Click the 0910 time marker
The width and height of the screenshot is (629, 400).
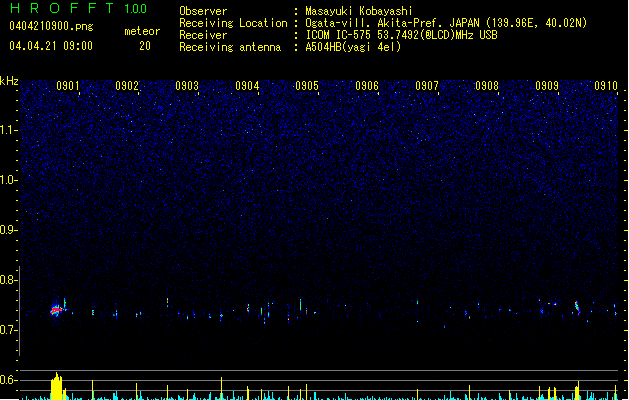(x=606, y=86)
